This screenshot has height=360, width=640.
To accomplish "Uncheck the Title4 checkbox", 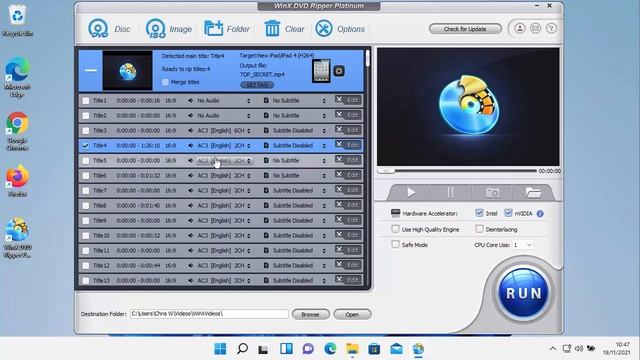I will [x=86, y=146].
